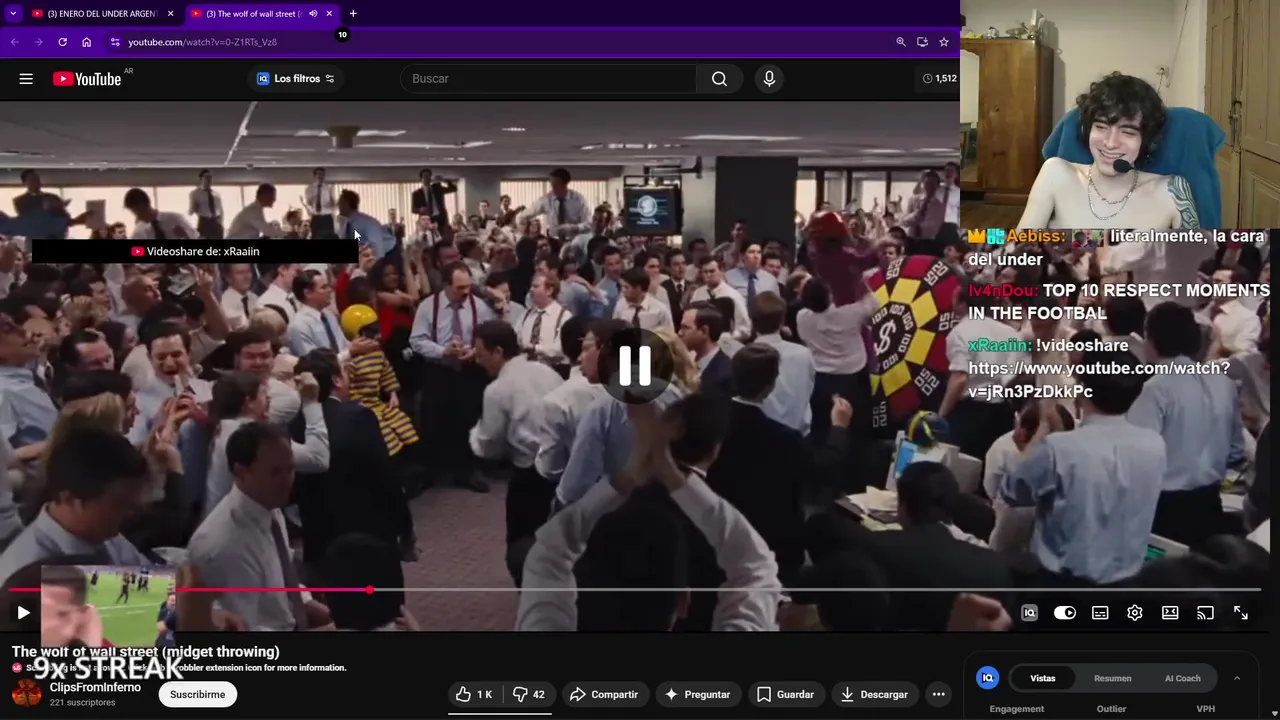1280x720 pixels.
Task: Mute the tab via speaker icon
Action: [313, 13]
